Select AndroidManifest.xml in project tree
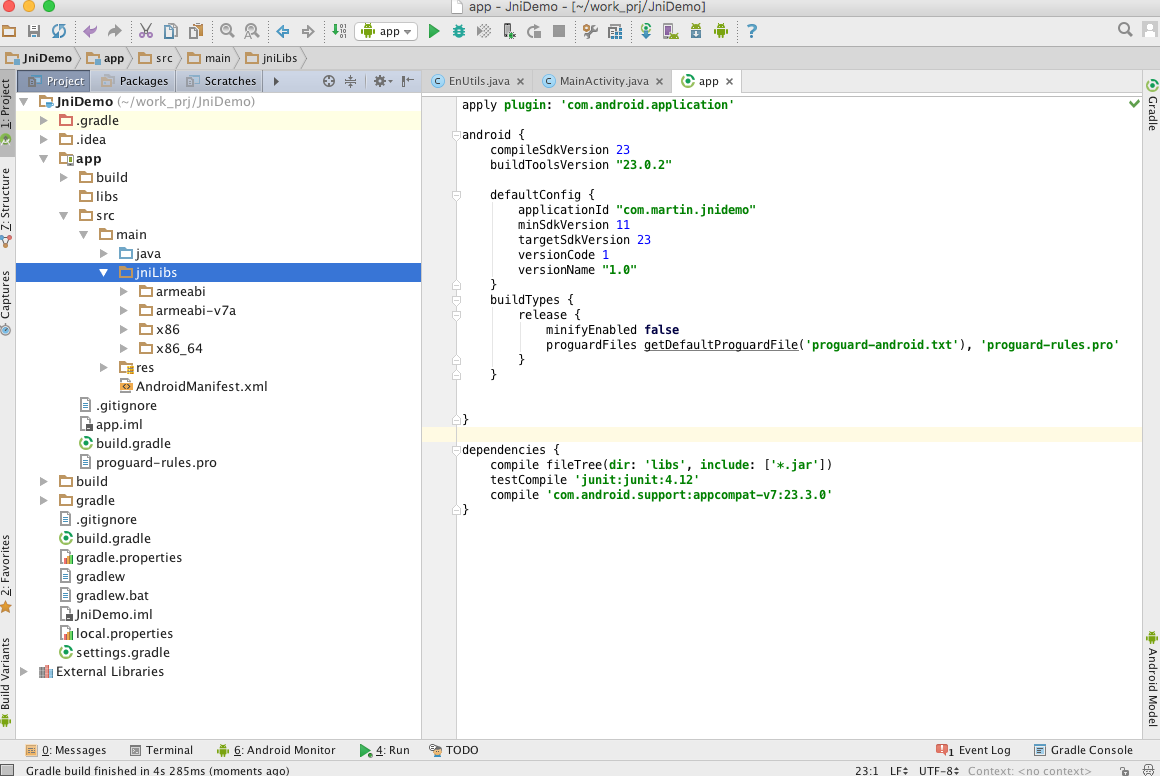Image resolution: width=1160 pixels, height=776 pixels. (x=201, y=387)
